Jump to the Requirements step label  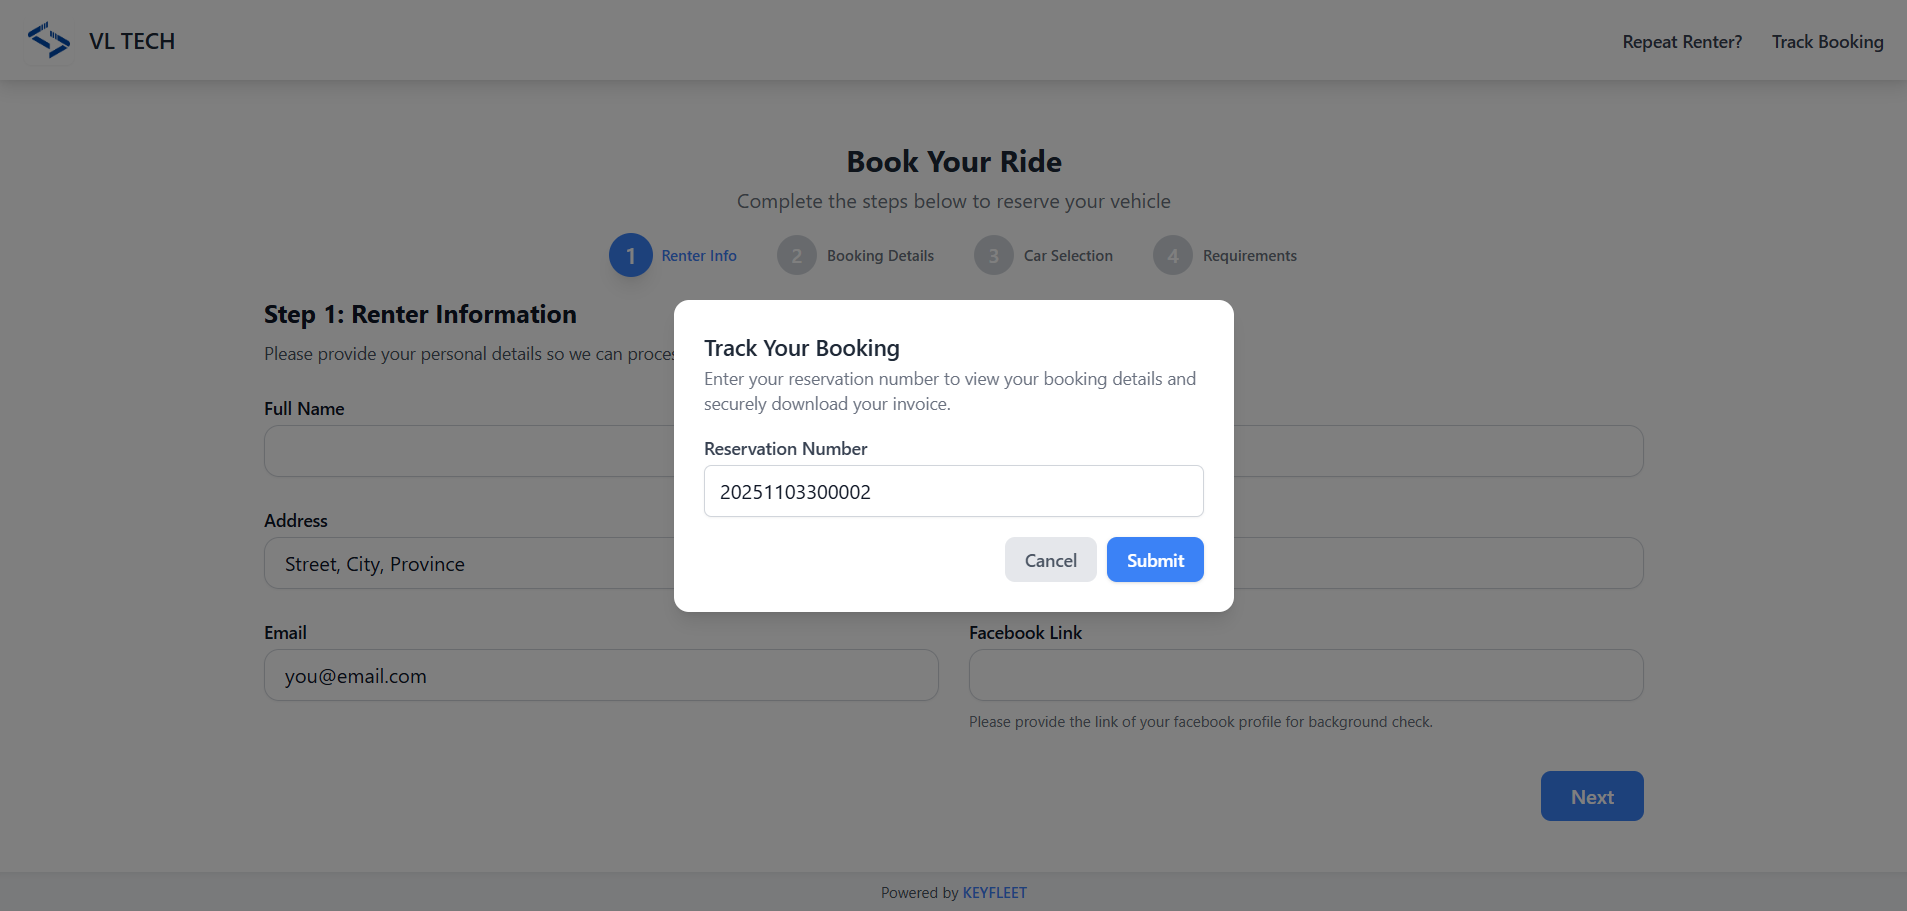coord(1249,256)
